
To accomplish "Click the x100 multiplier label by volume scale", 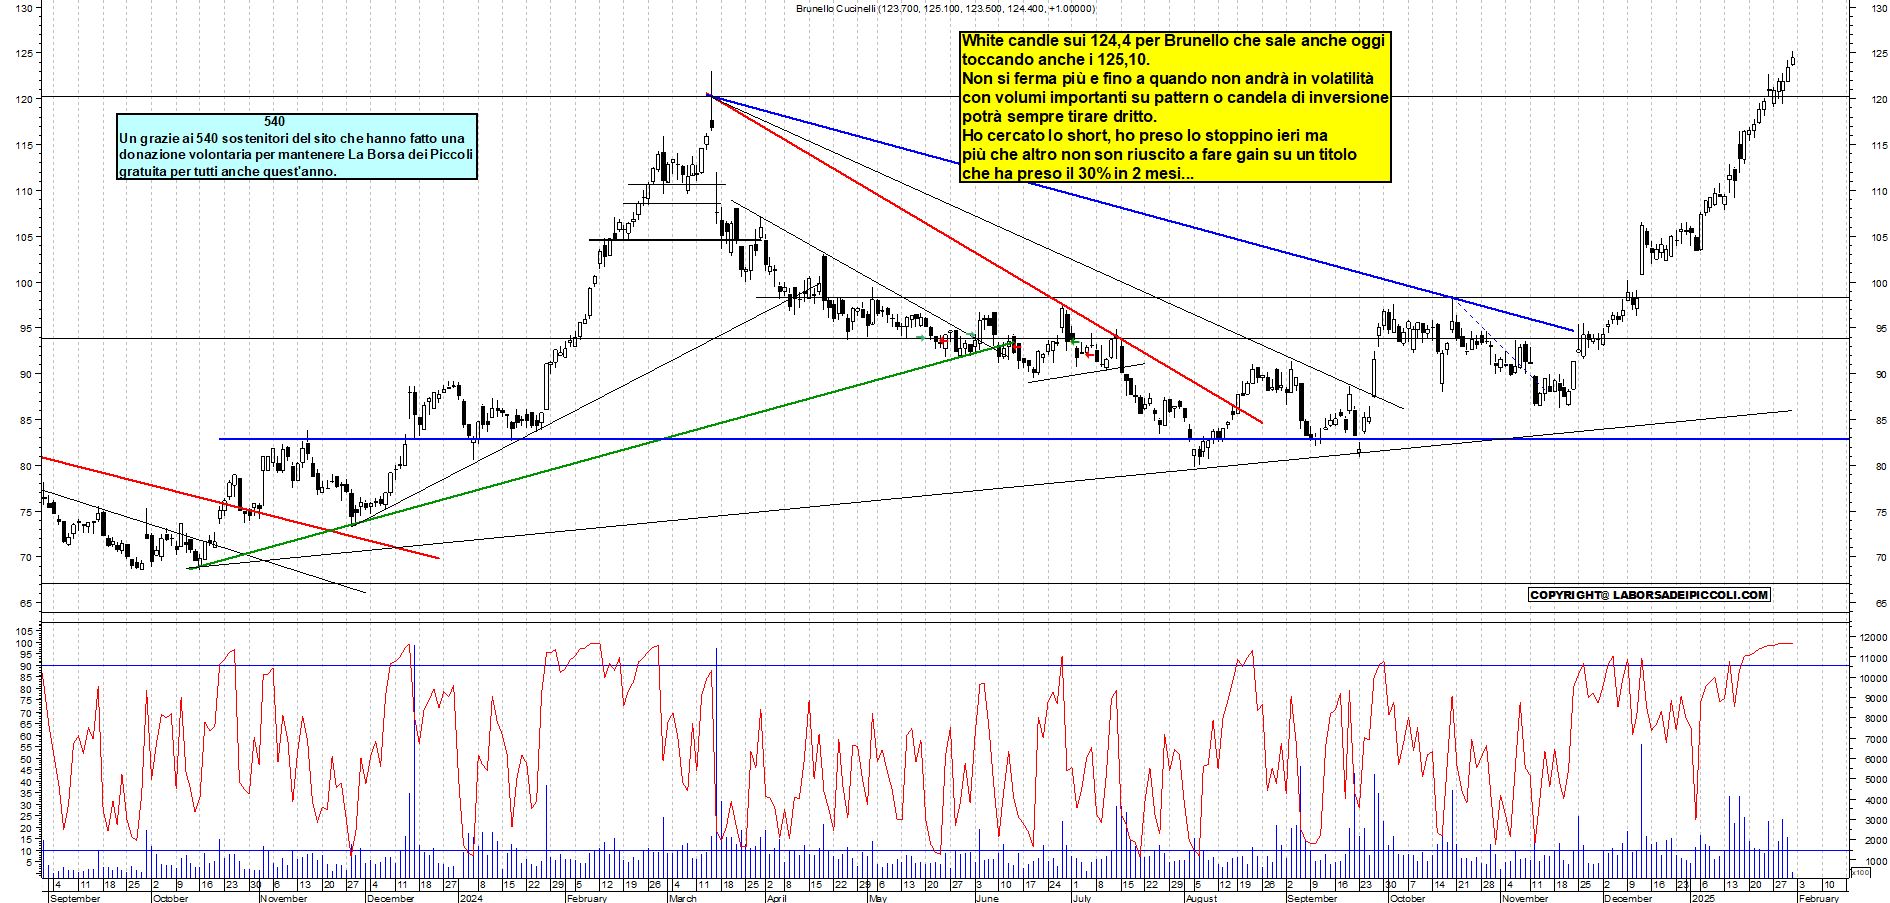I will tap(1860, 872).
